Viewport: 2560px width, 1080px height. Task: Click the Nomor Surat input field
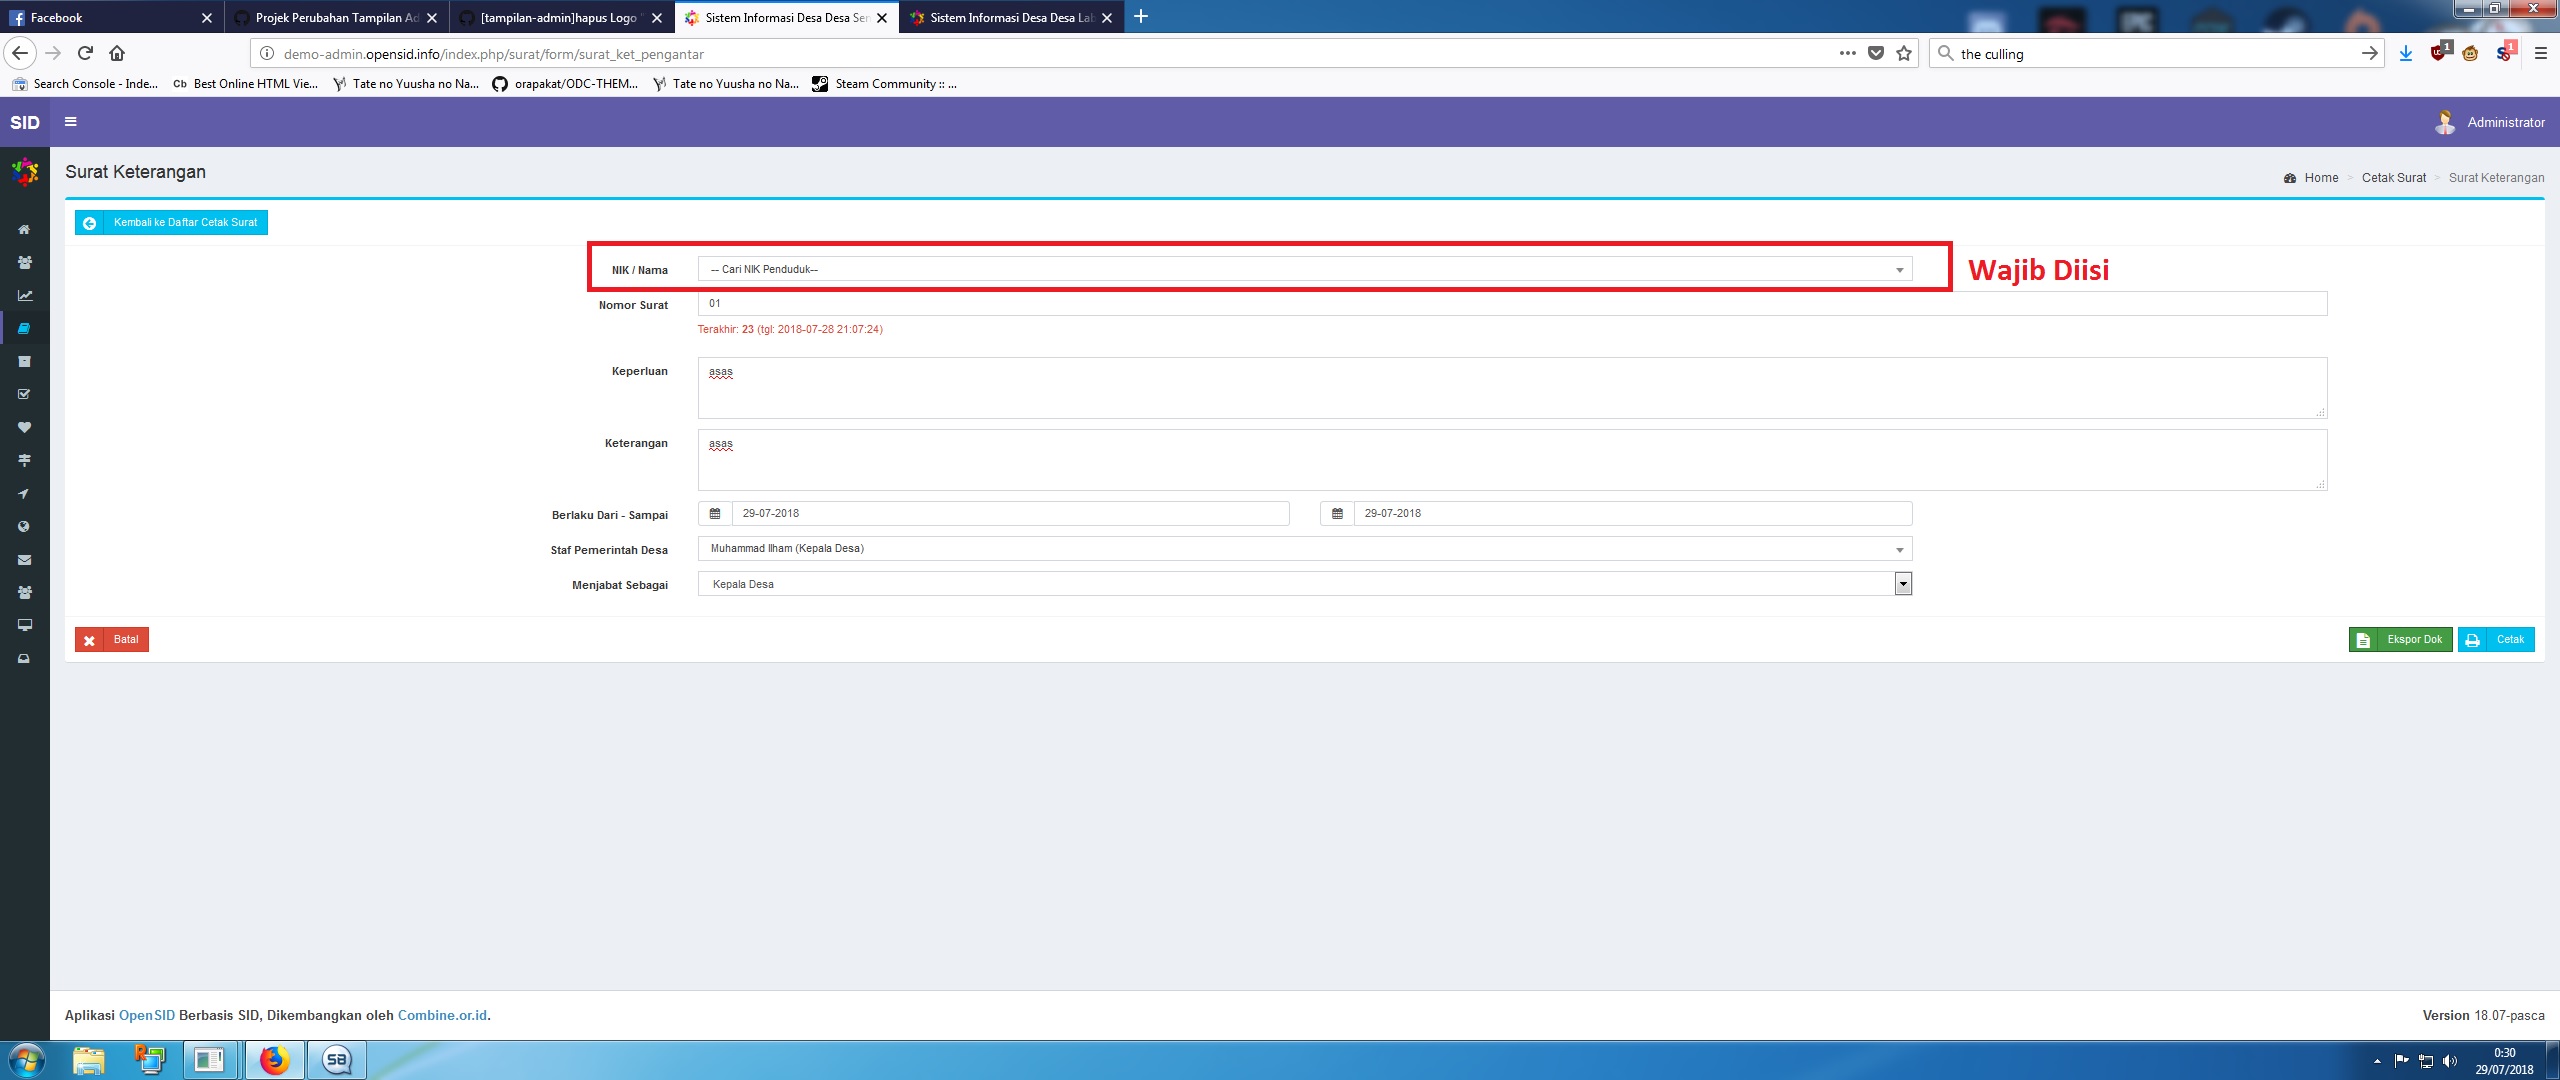(x=1510, y=304)
